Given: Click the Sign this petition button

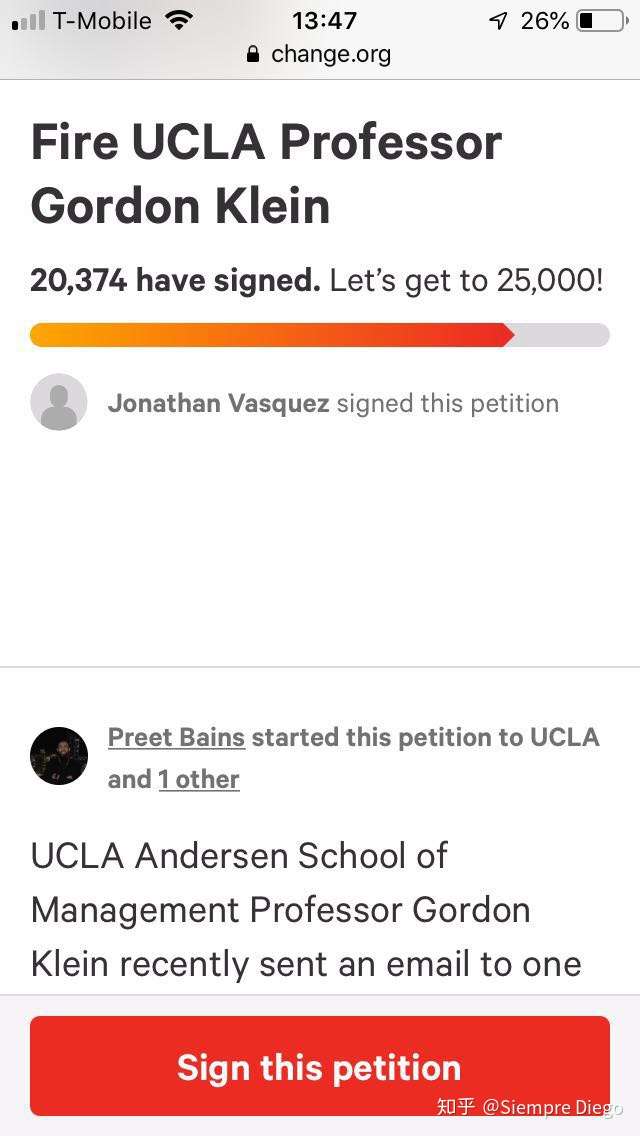Looking at the screenshot, I should 320,1066.
